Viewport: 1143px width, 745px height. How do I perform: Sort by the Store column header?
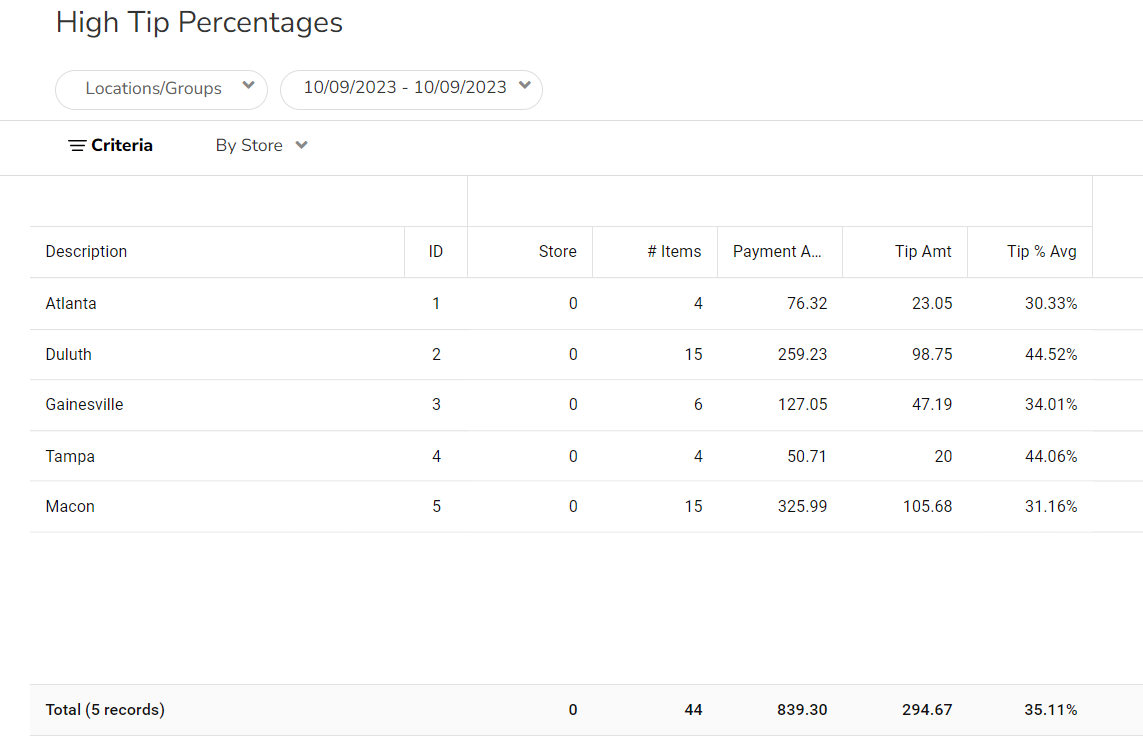click(x=557, y=252)
